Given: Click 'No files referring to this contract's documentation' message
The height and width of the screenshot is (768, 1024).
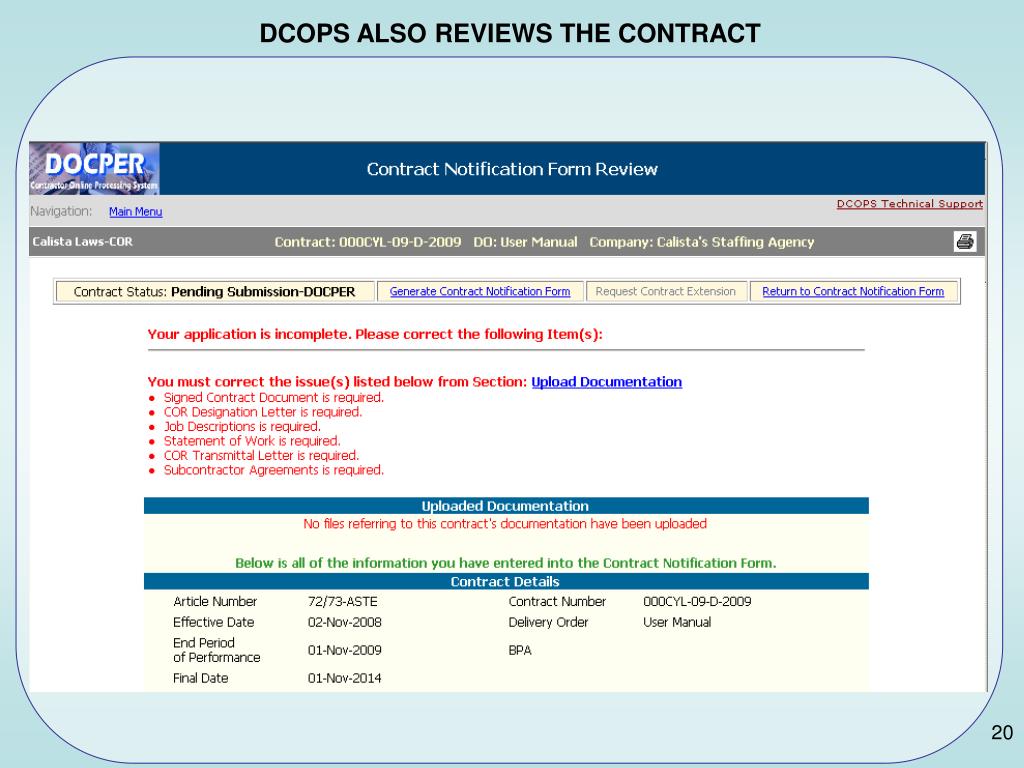Looking at the screenshot, I should (x=505, y=524).
